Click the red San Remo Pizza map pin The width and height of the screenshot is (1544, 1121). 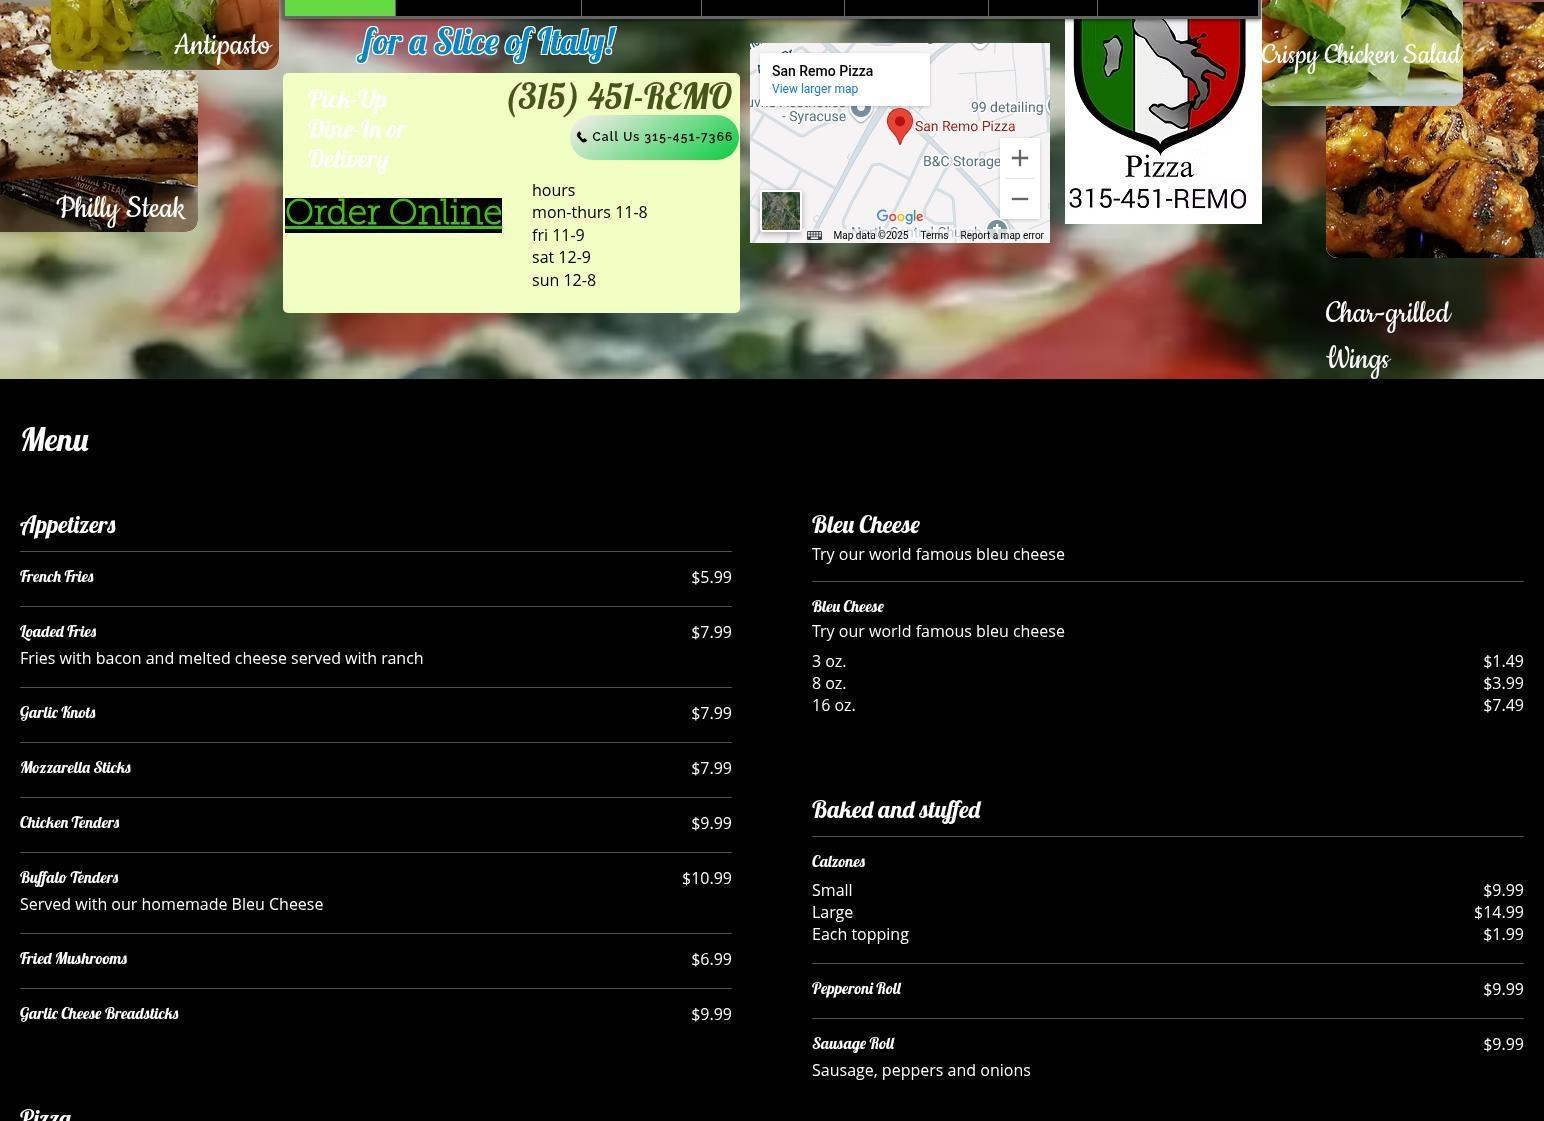(x=900, y=126)
